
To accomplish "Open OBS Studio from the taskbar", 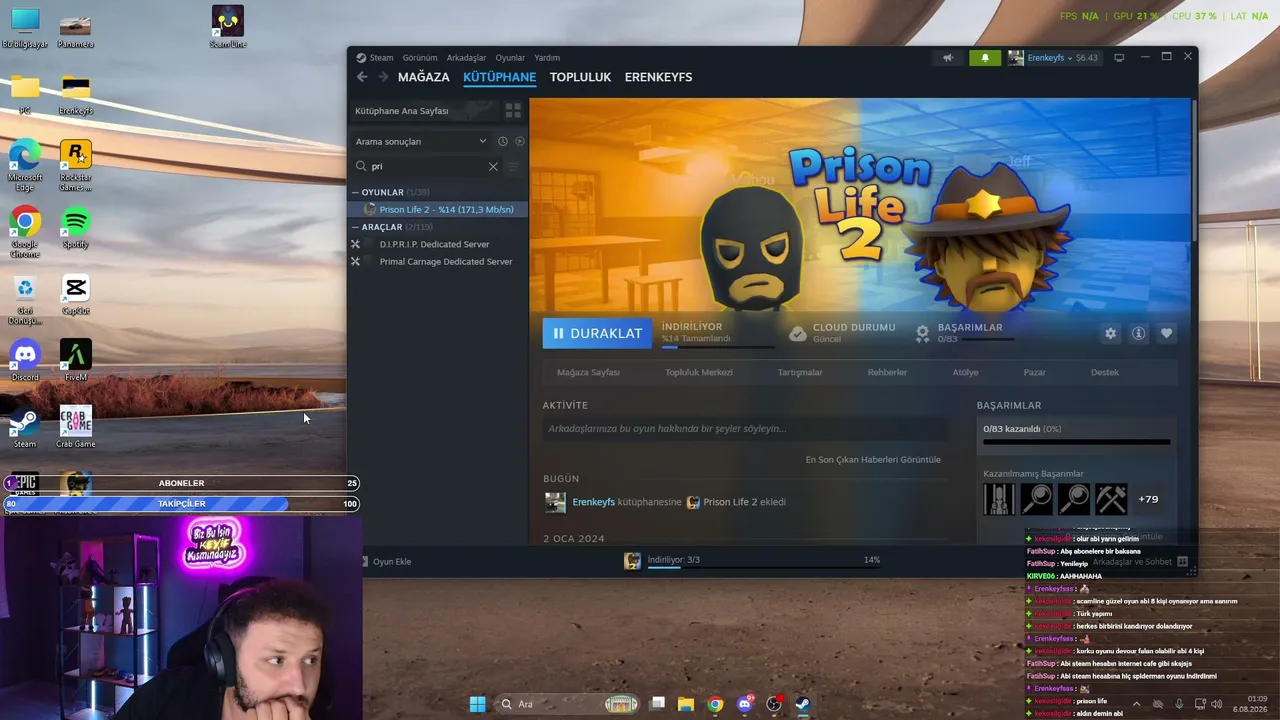I will pos(773,704).
